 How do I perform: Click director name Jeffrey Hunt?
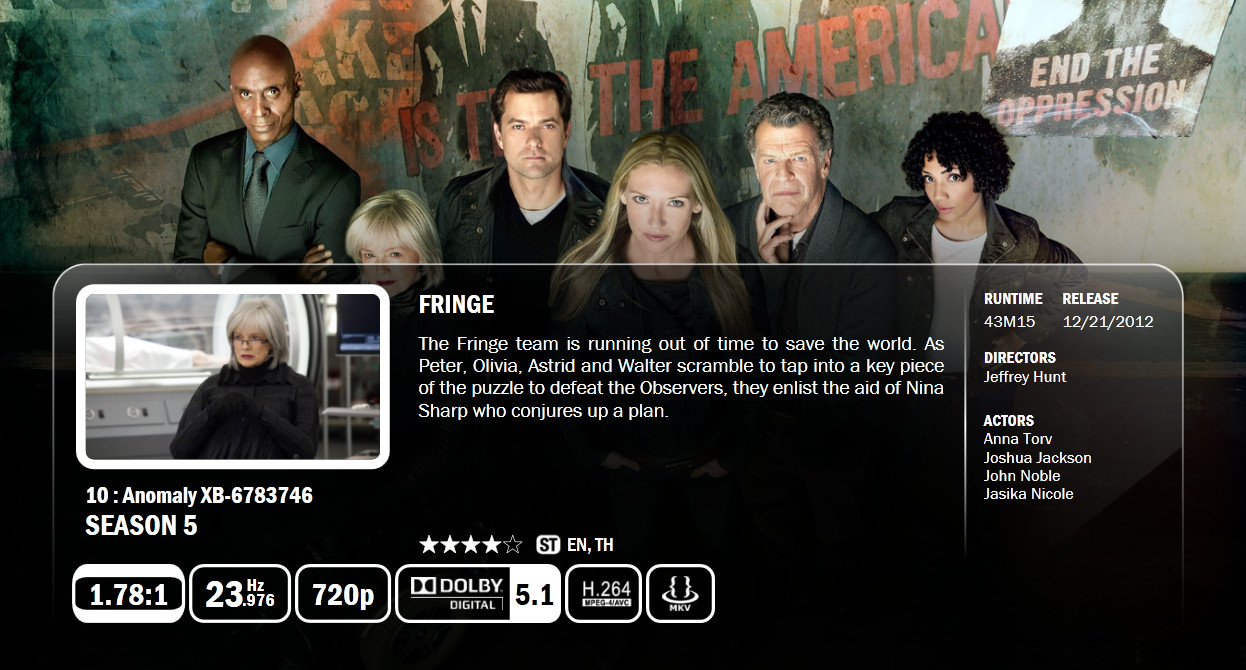click(x=1025, y=377)
